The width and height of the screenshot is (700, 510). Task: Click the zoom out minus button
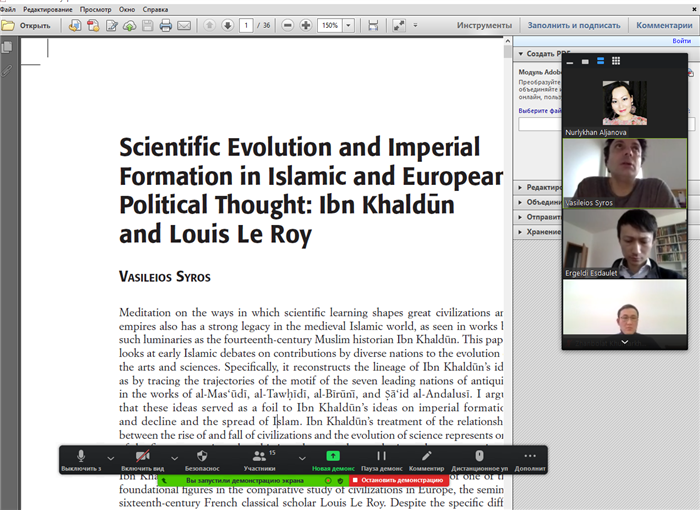pyautogui.click(x=287, y=25)
